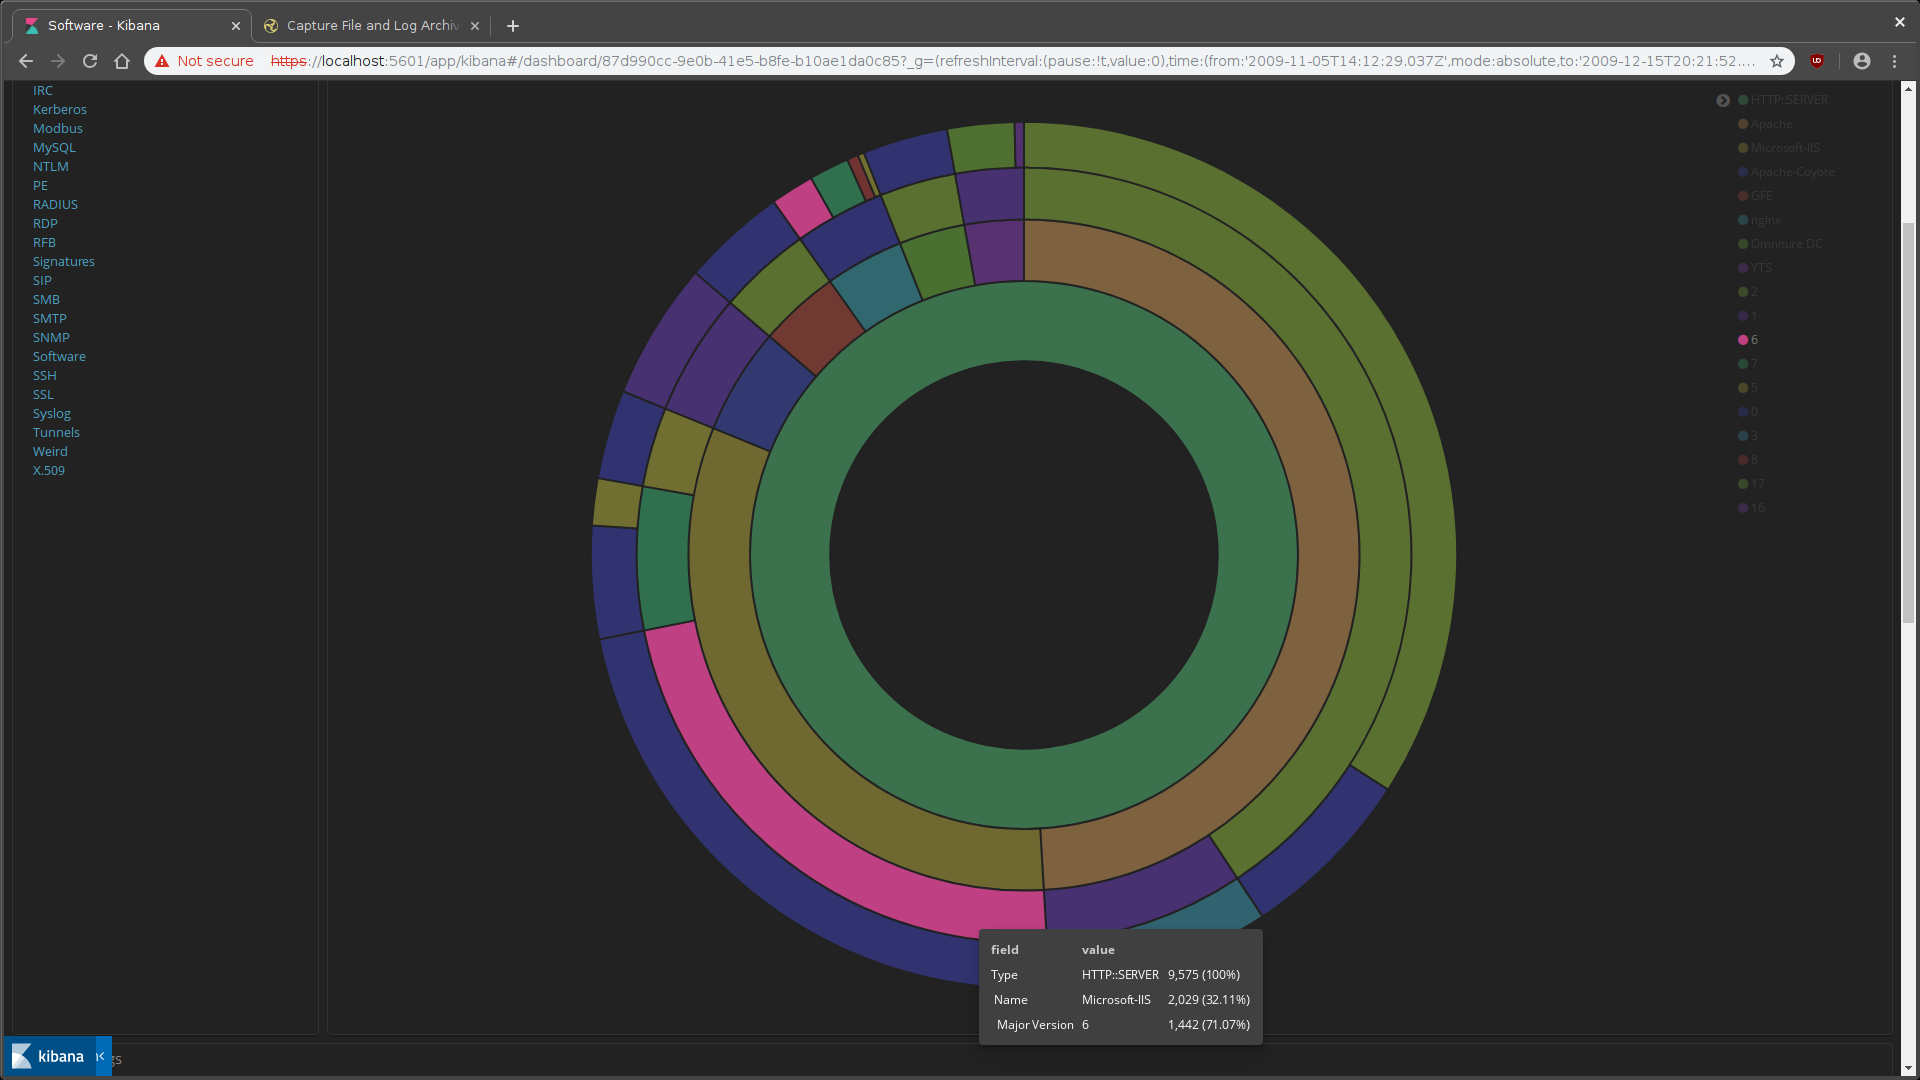Open a new browser tab

pyautogui.click(x=513, y=26)
